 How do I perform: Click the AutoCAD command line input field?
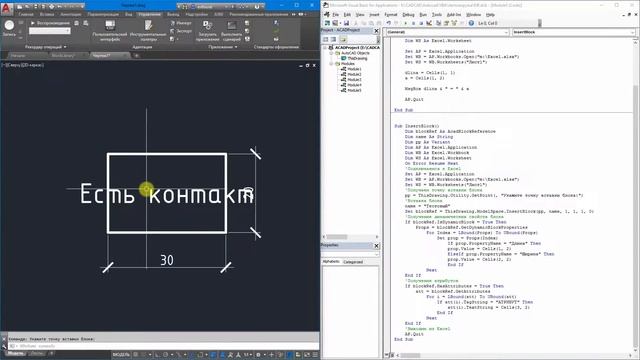click(163, 346)
